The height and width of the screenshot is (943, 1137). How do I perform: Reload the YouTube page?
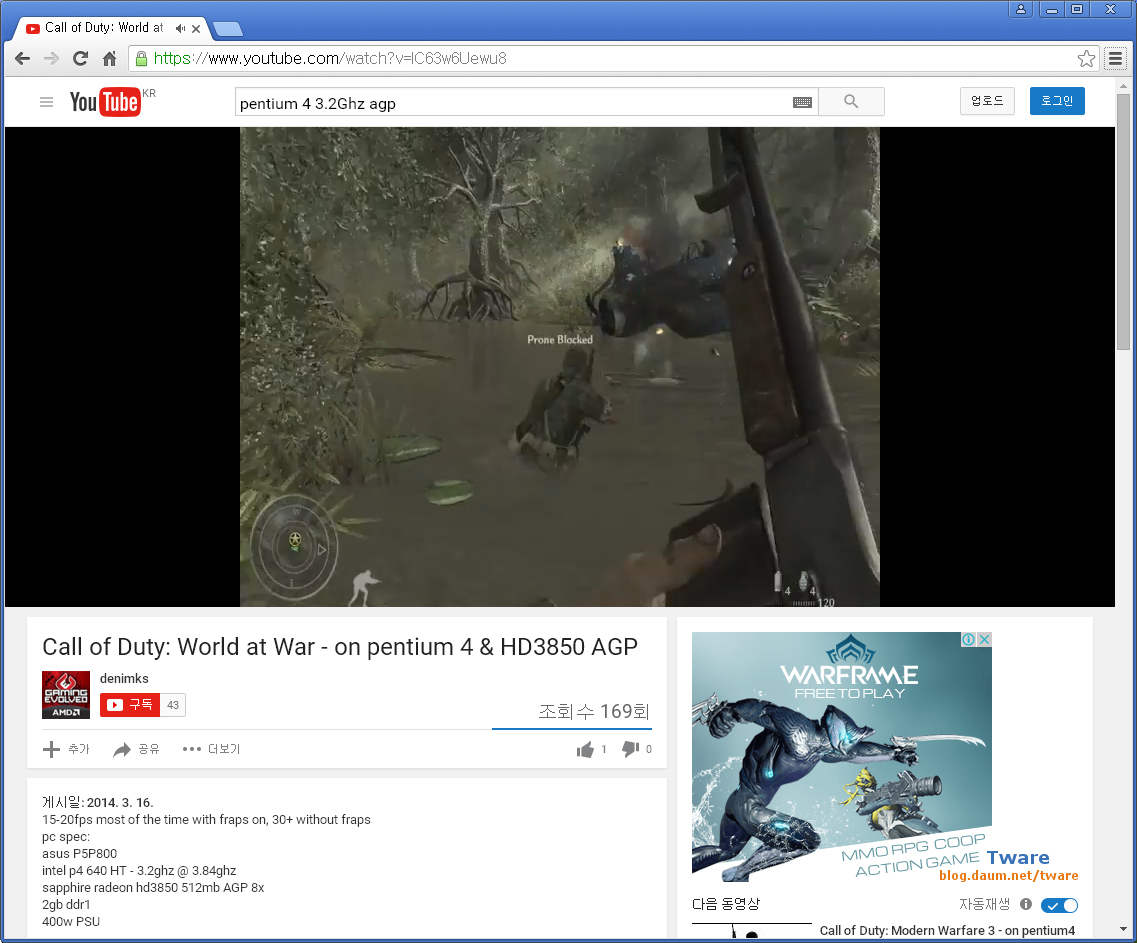point(80,59)
